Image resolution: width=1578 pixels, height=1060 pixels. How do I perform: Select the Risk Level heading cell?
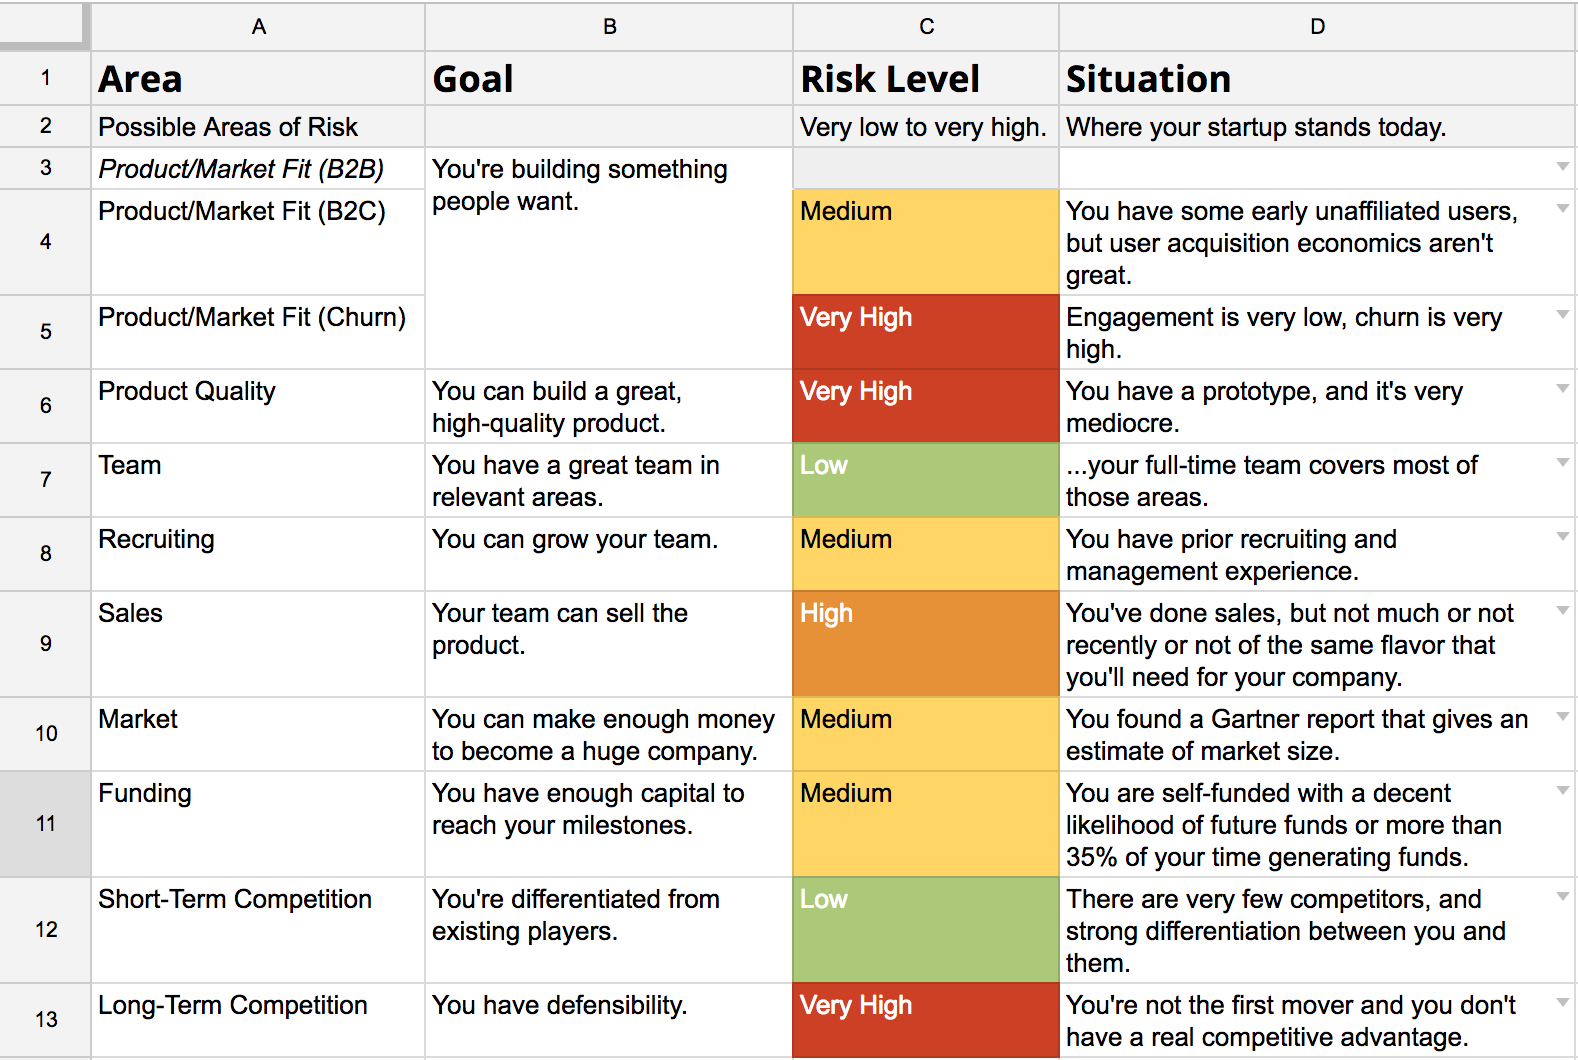[925, 79]
